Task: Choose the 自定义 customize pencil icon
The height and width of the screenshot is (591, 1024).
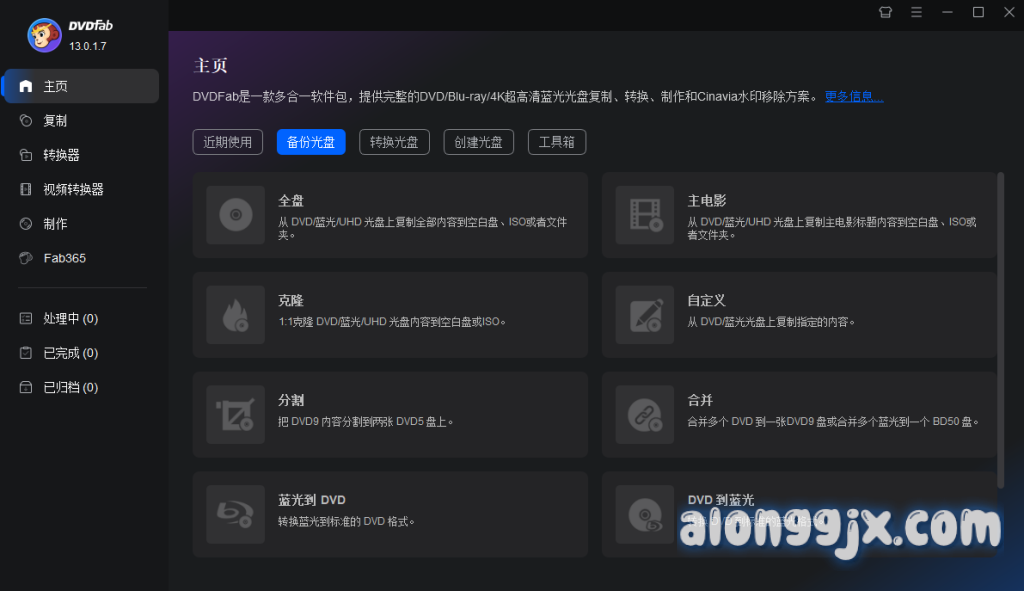Action: pyautogui.click(x=645, y=315)
